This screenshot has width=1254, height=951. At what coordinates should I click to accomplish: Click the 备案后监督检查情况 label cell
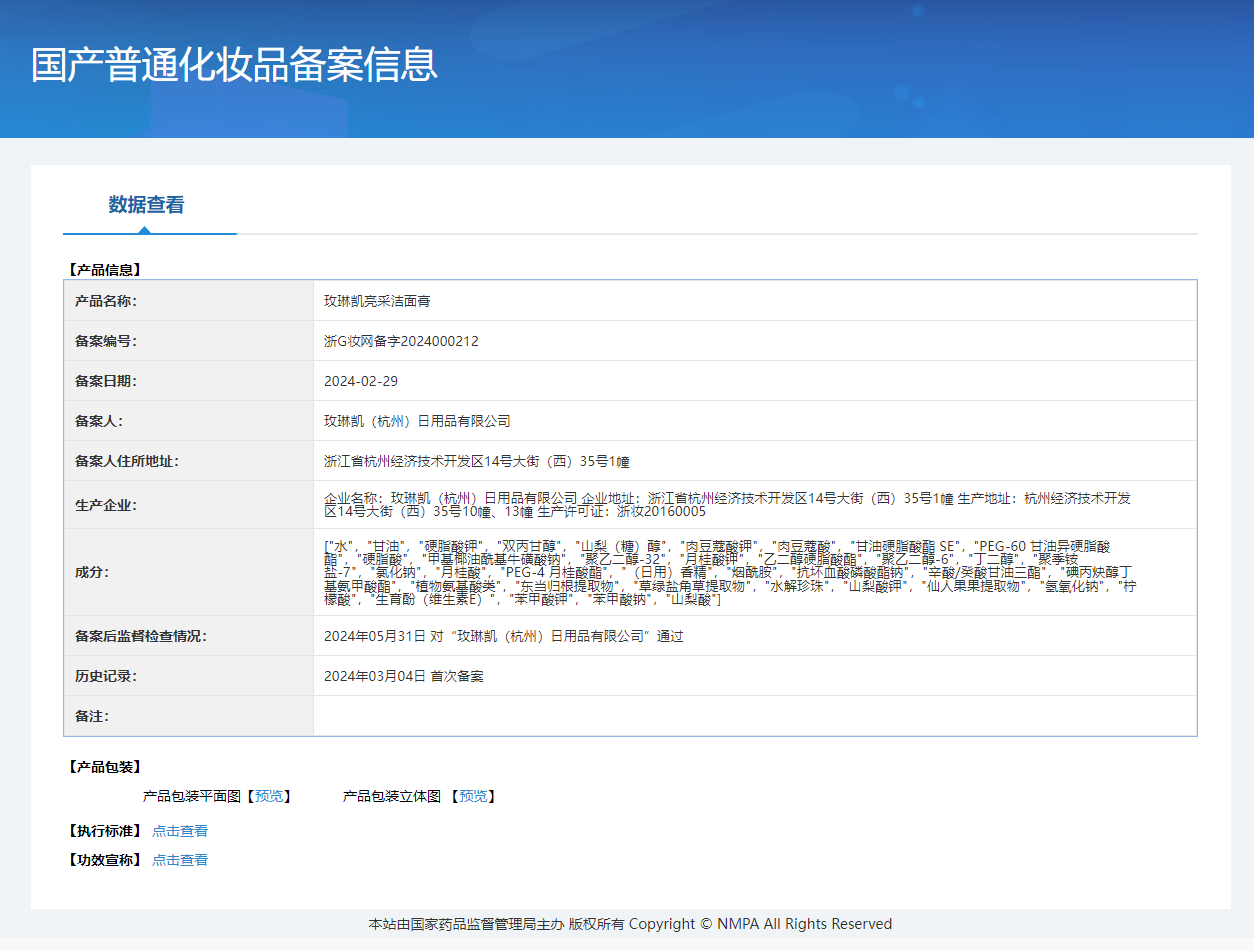click(x=189, y=636)
